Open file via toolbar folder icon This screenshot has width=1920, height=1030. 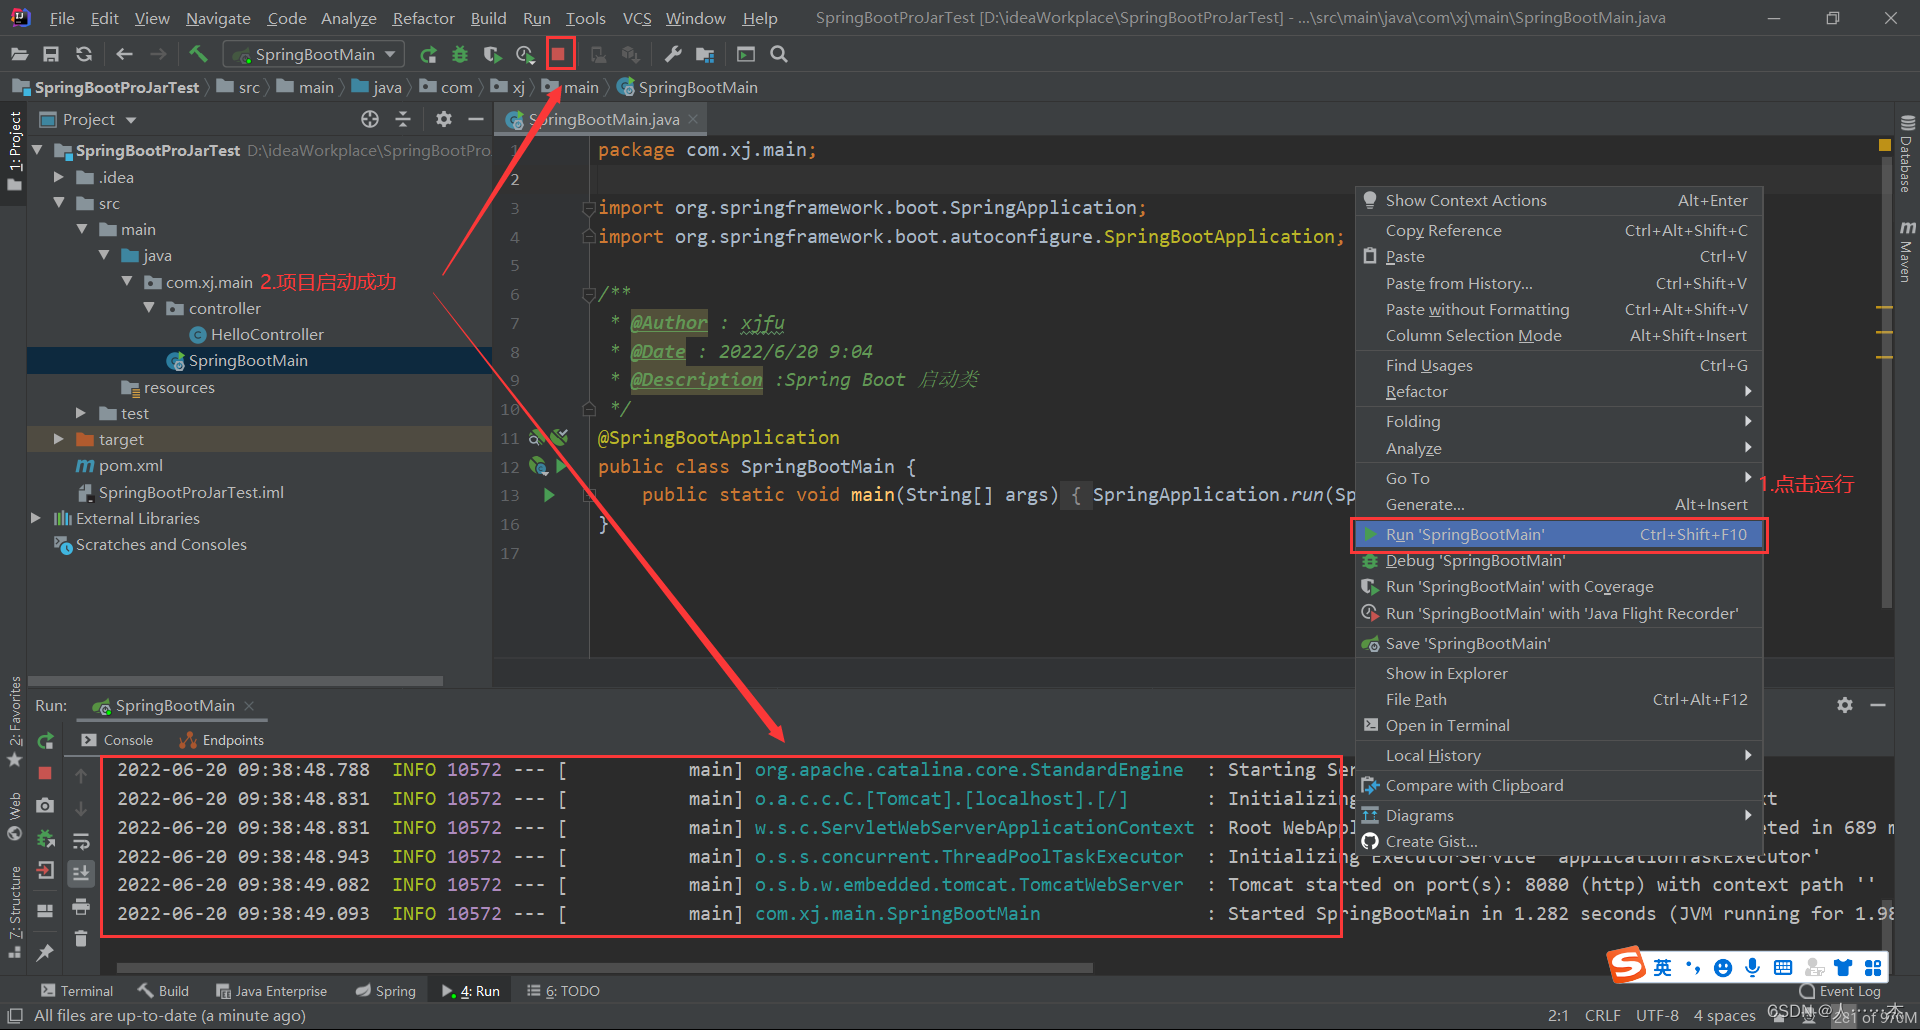pos(19,54)
